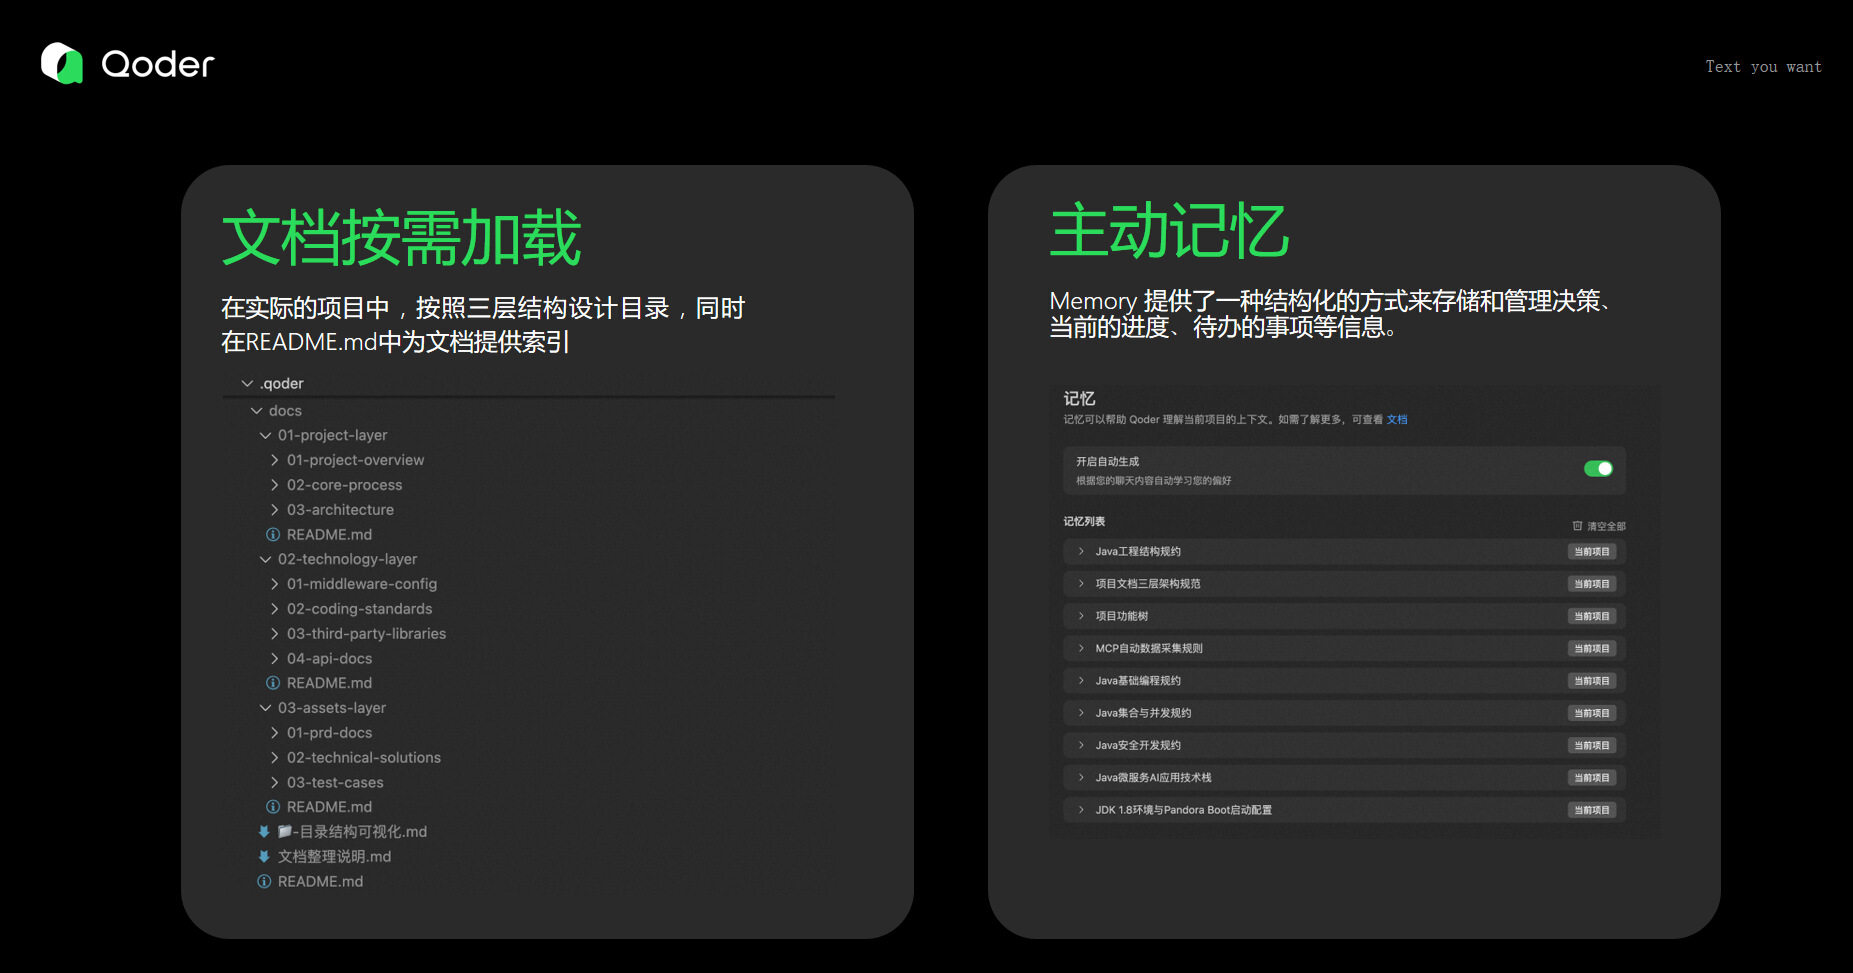Image resolution: width=1853 pixels, height=973 pixels.
Task: Click the info icon beside 02-technology-layer README.md
Action: pos(273,682)
